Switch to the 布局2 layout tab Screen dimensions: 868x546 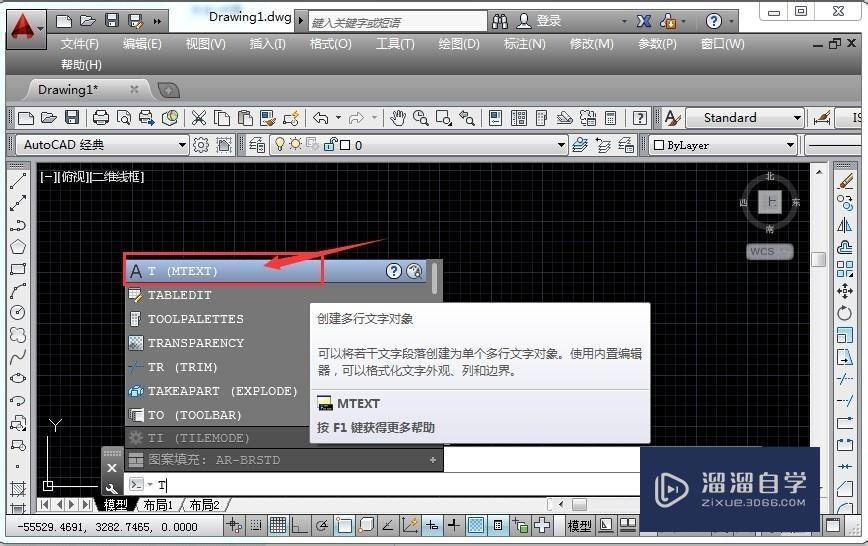(x=204, y=505)
